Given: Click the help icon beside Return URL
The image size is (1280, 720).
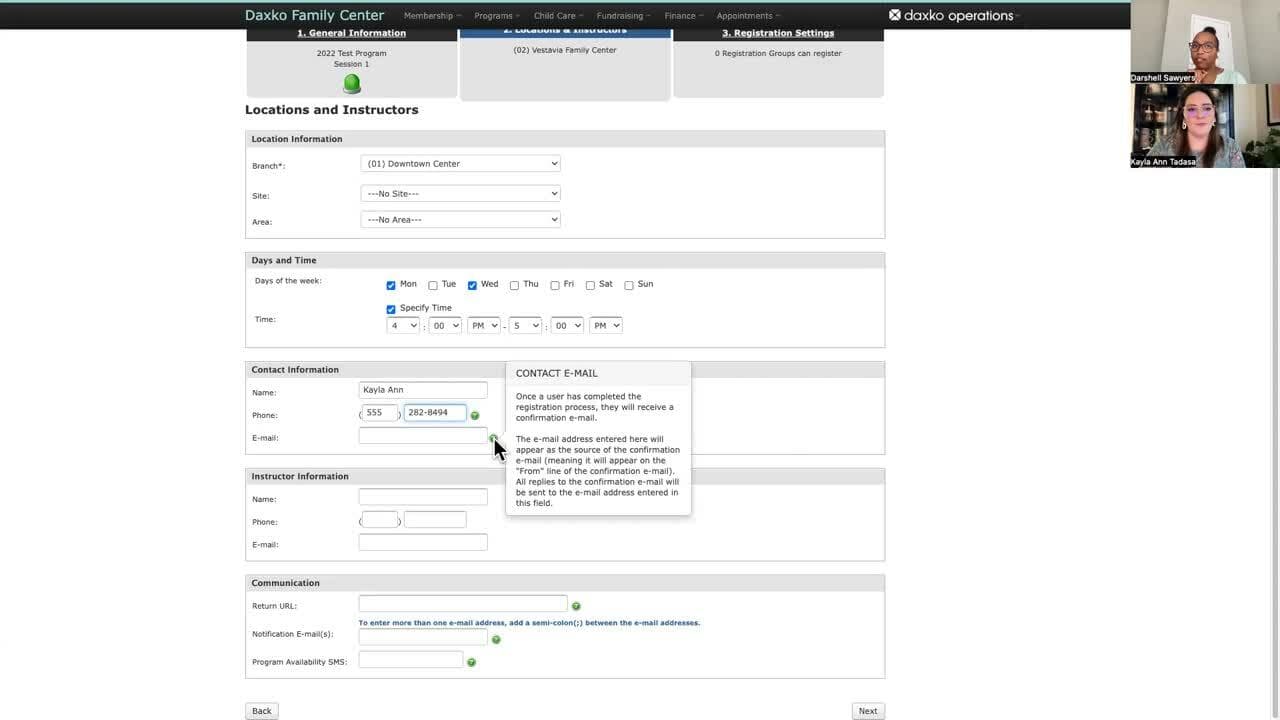Looking at the screenshot, I should coord(576,606).
